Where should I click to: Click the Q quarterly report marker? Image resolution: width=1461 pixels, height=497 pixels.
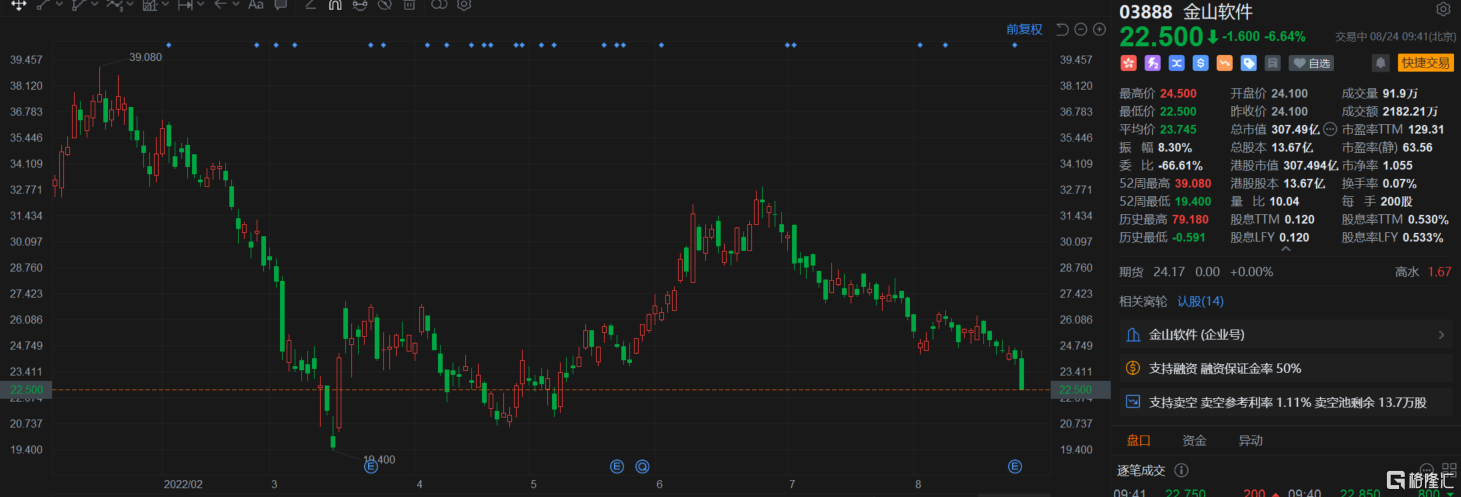pos(642,466)
